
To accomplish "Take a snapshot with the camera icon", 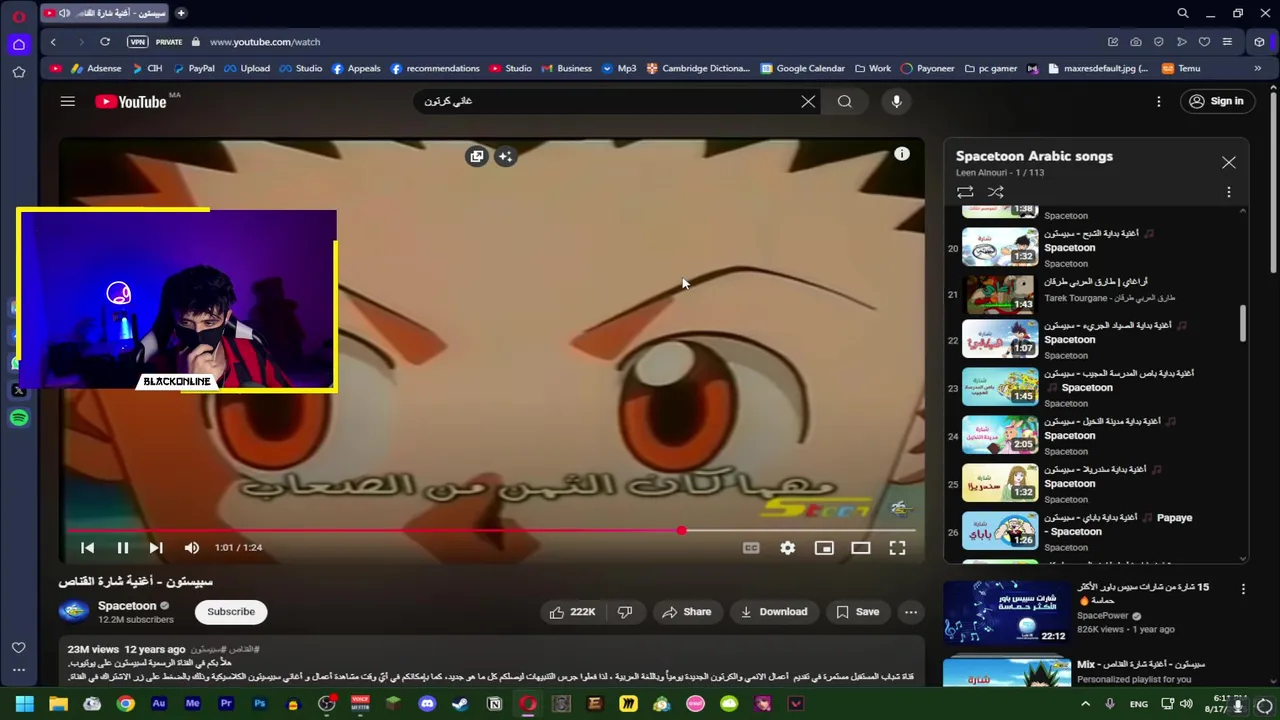I will coord(1136,42).
